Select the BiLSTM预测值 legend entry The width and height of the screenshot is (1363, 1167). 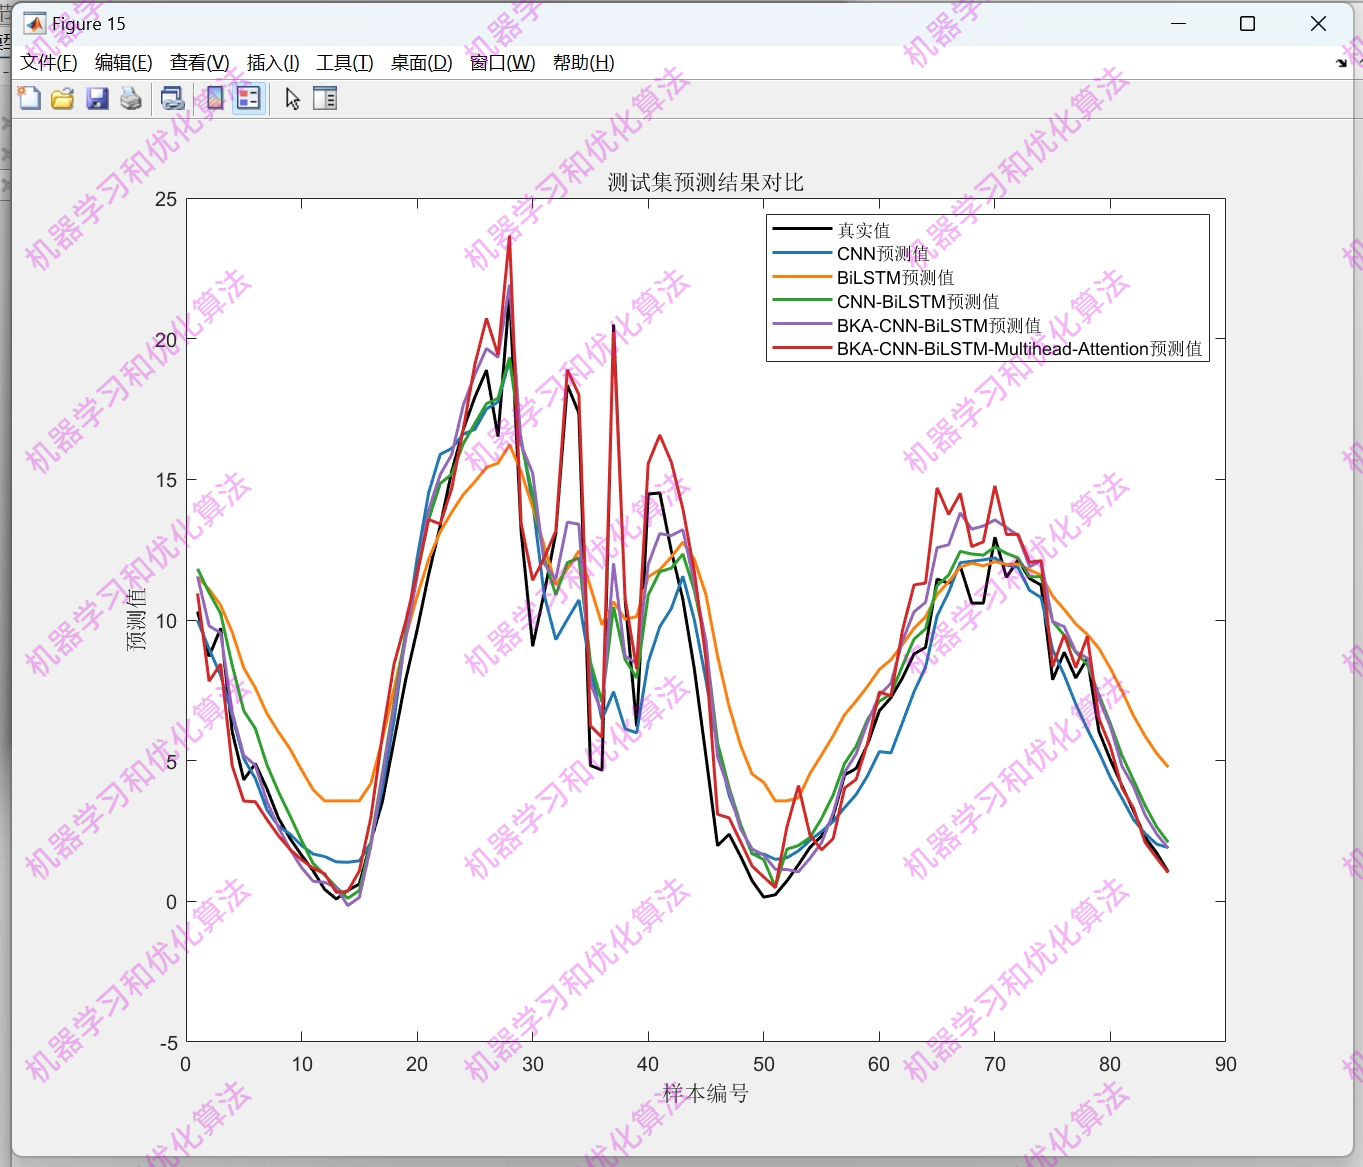(896, 278)
